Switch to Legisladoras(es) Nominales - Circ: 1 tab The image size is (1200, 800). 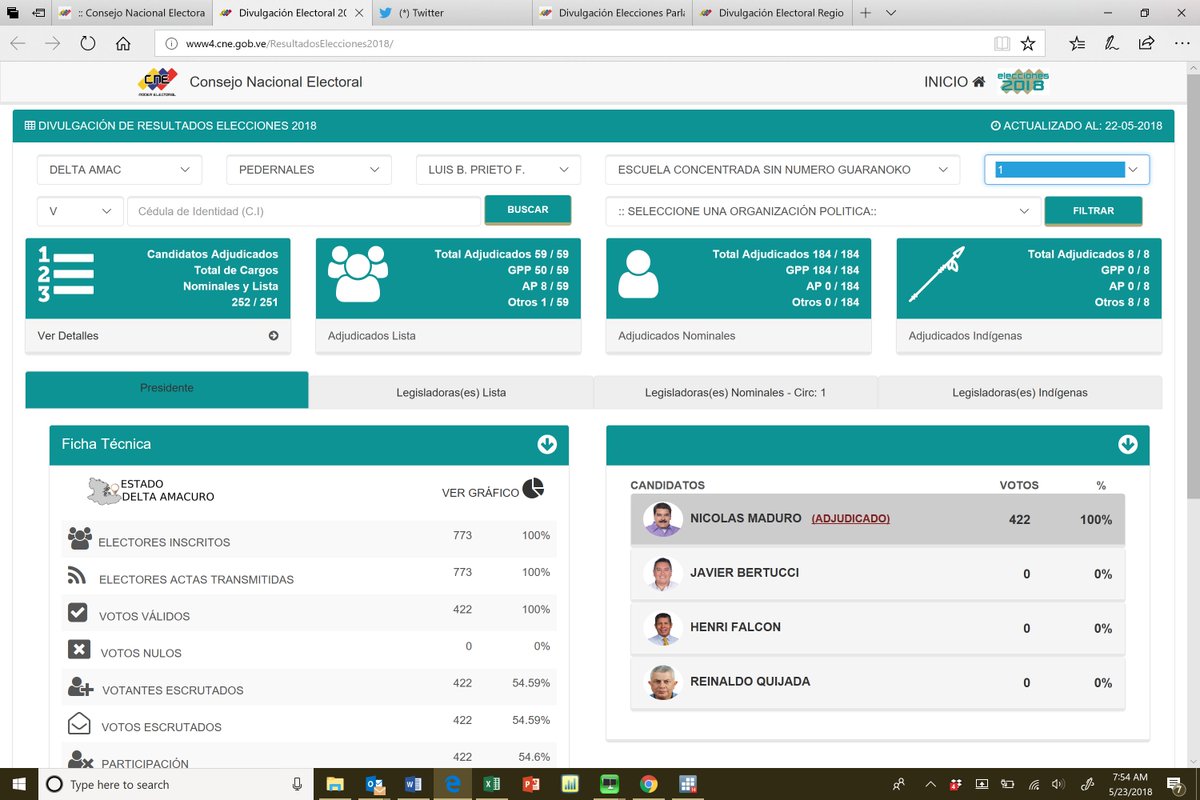[736, 392]
